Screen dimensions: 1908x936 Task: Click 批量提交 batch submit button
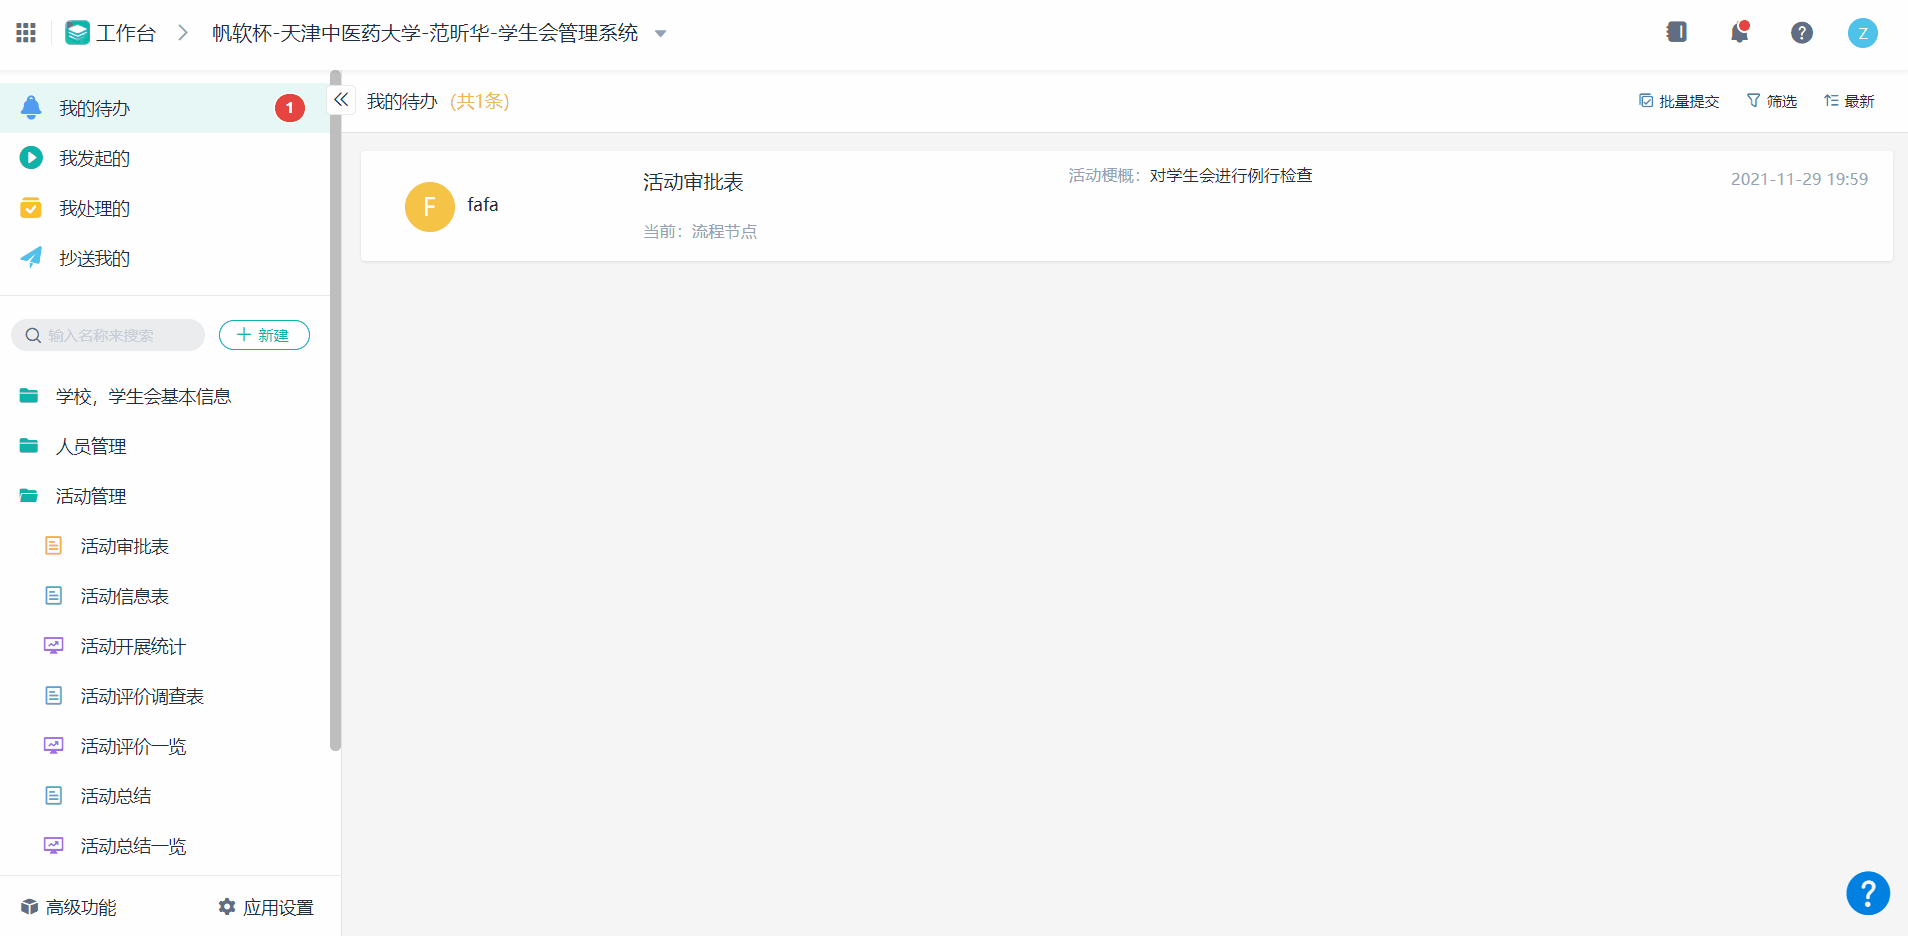tap(1679, 101)
